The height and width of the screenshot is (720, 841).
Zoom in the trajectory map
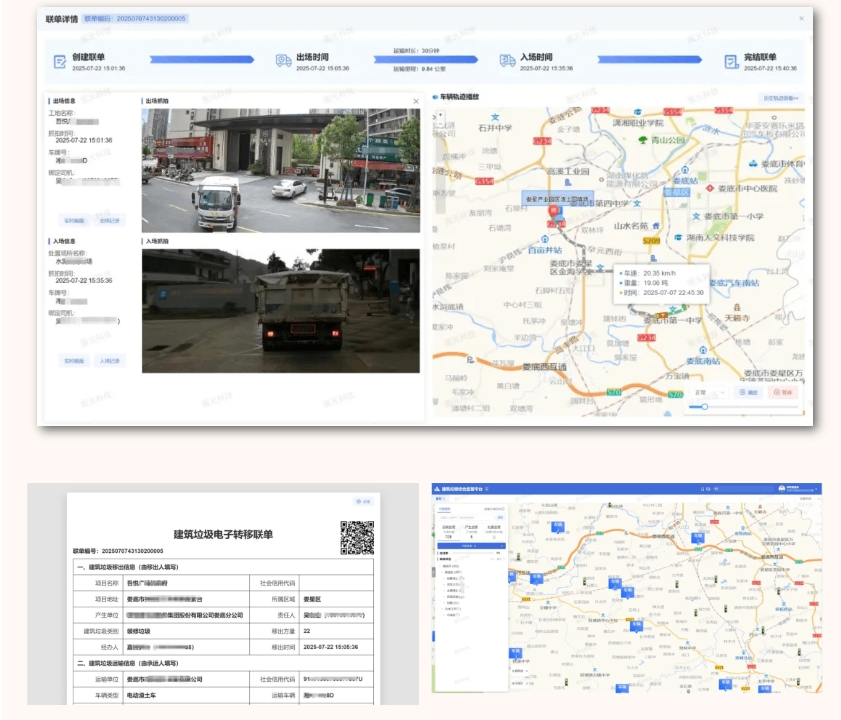point(441,115)
